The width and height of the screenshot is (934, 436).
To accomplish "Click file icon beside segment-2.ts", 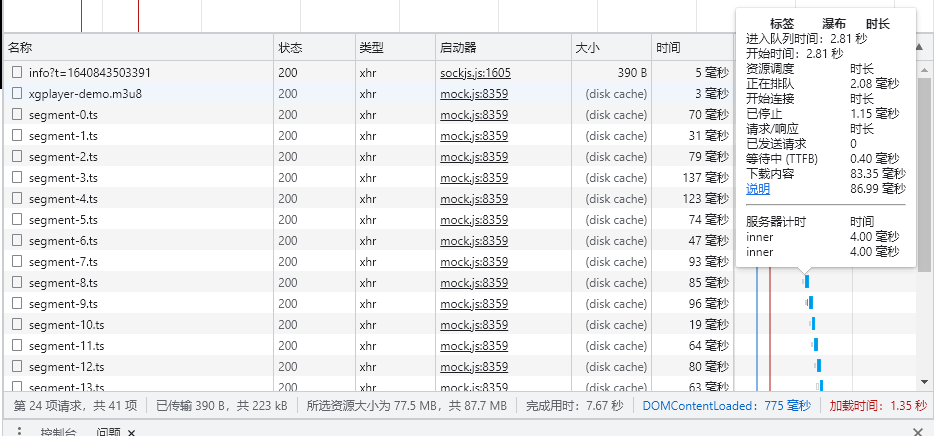I will (x=17, y=156).
